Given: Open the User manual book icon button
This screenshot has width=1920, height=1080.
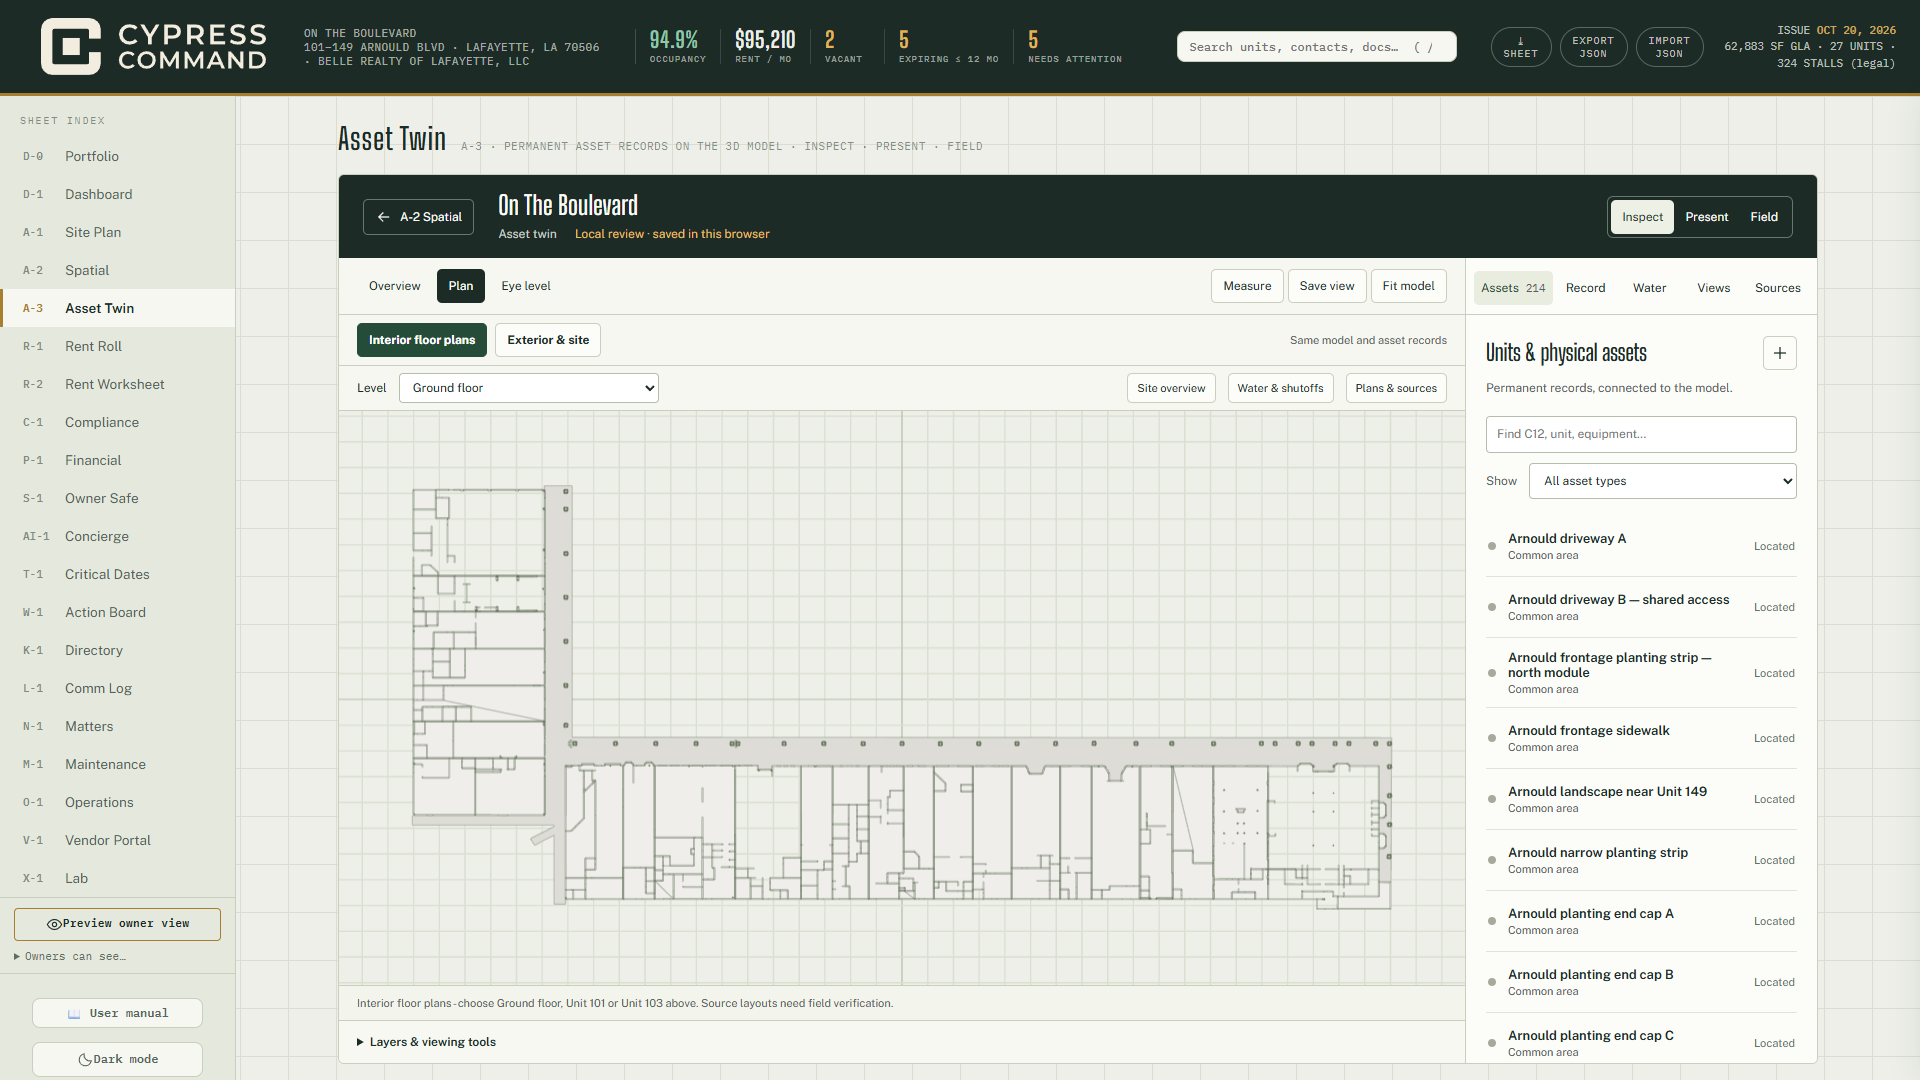Looking at the screenshot, I should point(117,1013).
